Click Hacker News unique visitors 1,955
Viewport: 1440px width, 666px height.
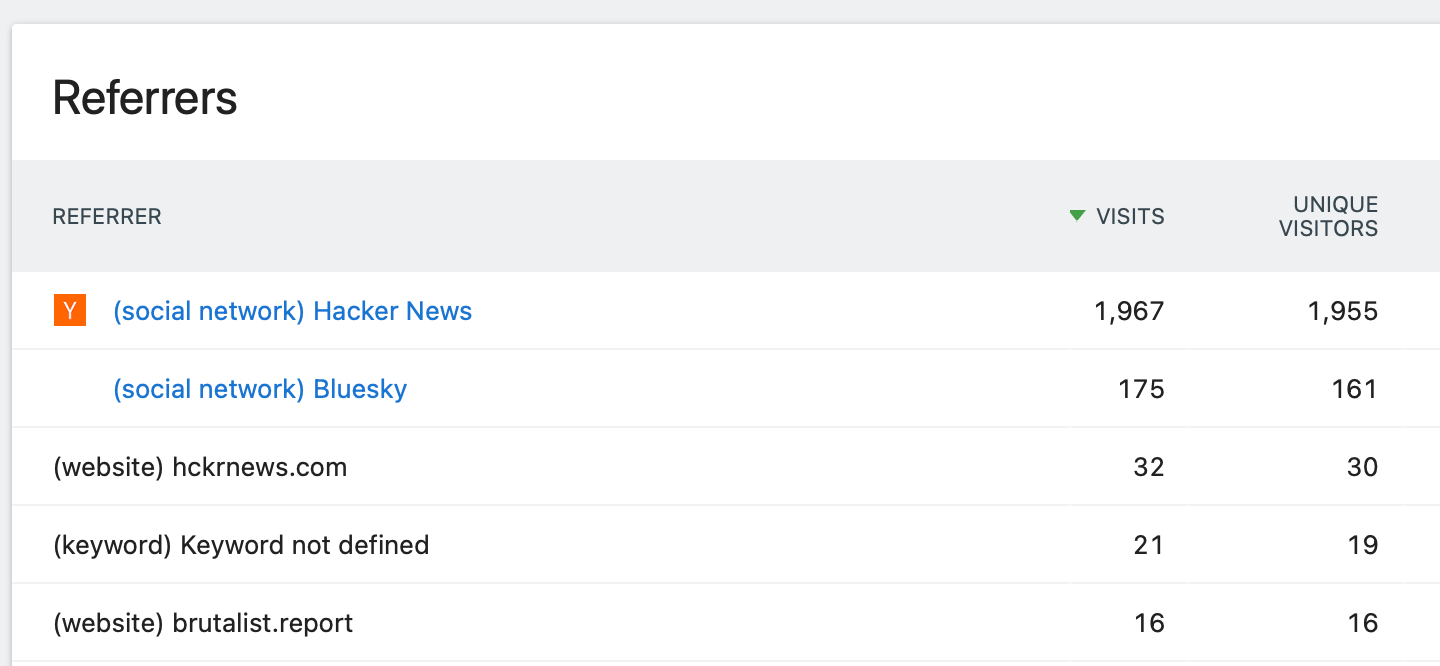(1342, 311)
